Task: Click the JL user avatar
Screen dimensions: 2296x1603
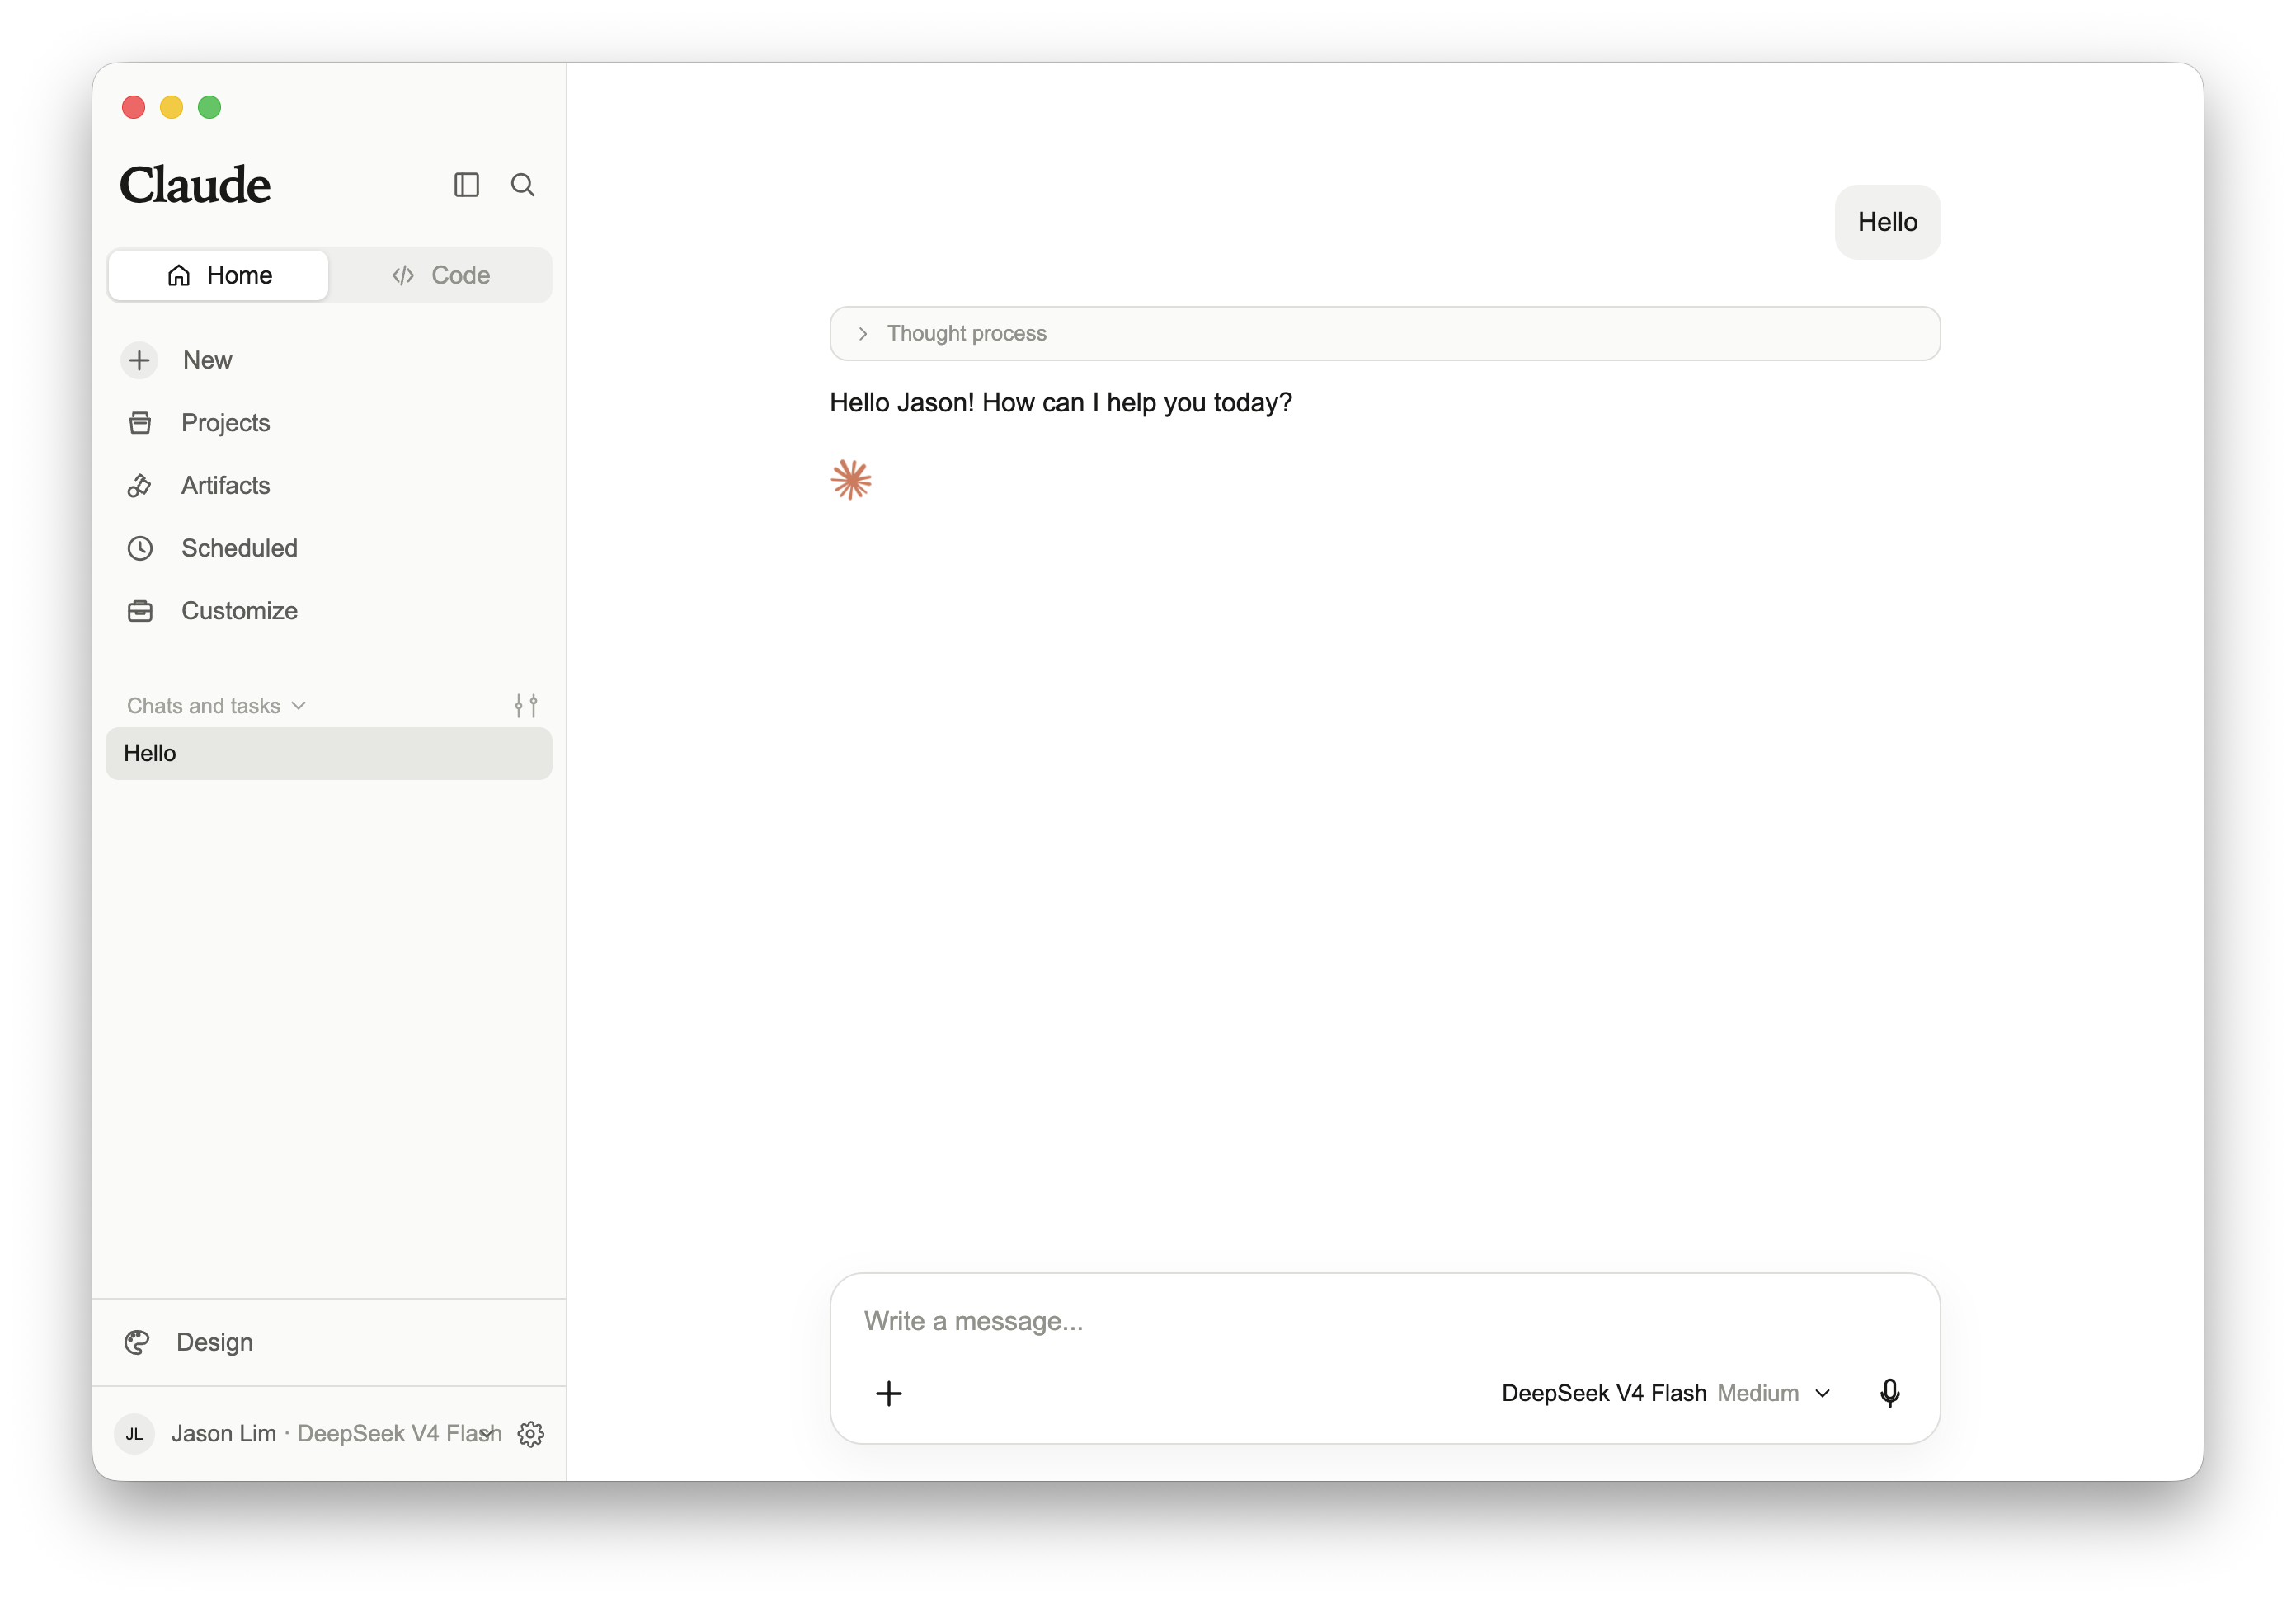Action: (134, 1434)
